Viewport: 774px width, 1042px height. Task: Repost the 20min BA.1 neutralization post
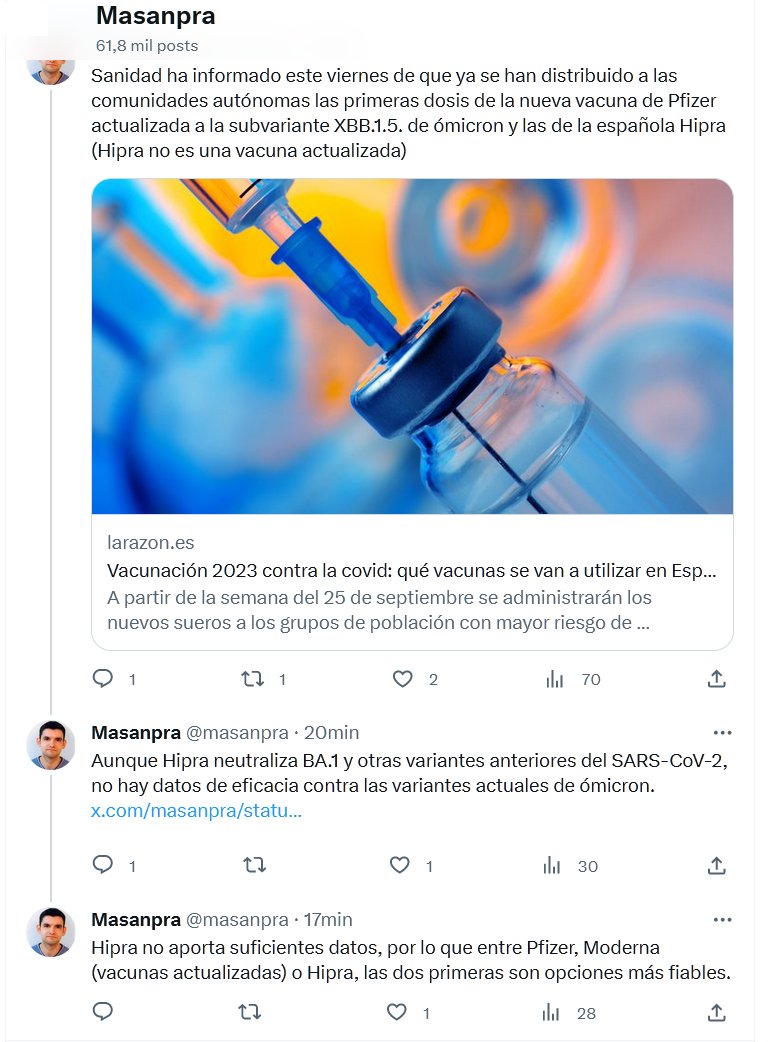tap(254, 865)
